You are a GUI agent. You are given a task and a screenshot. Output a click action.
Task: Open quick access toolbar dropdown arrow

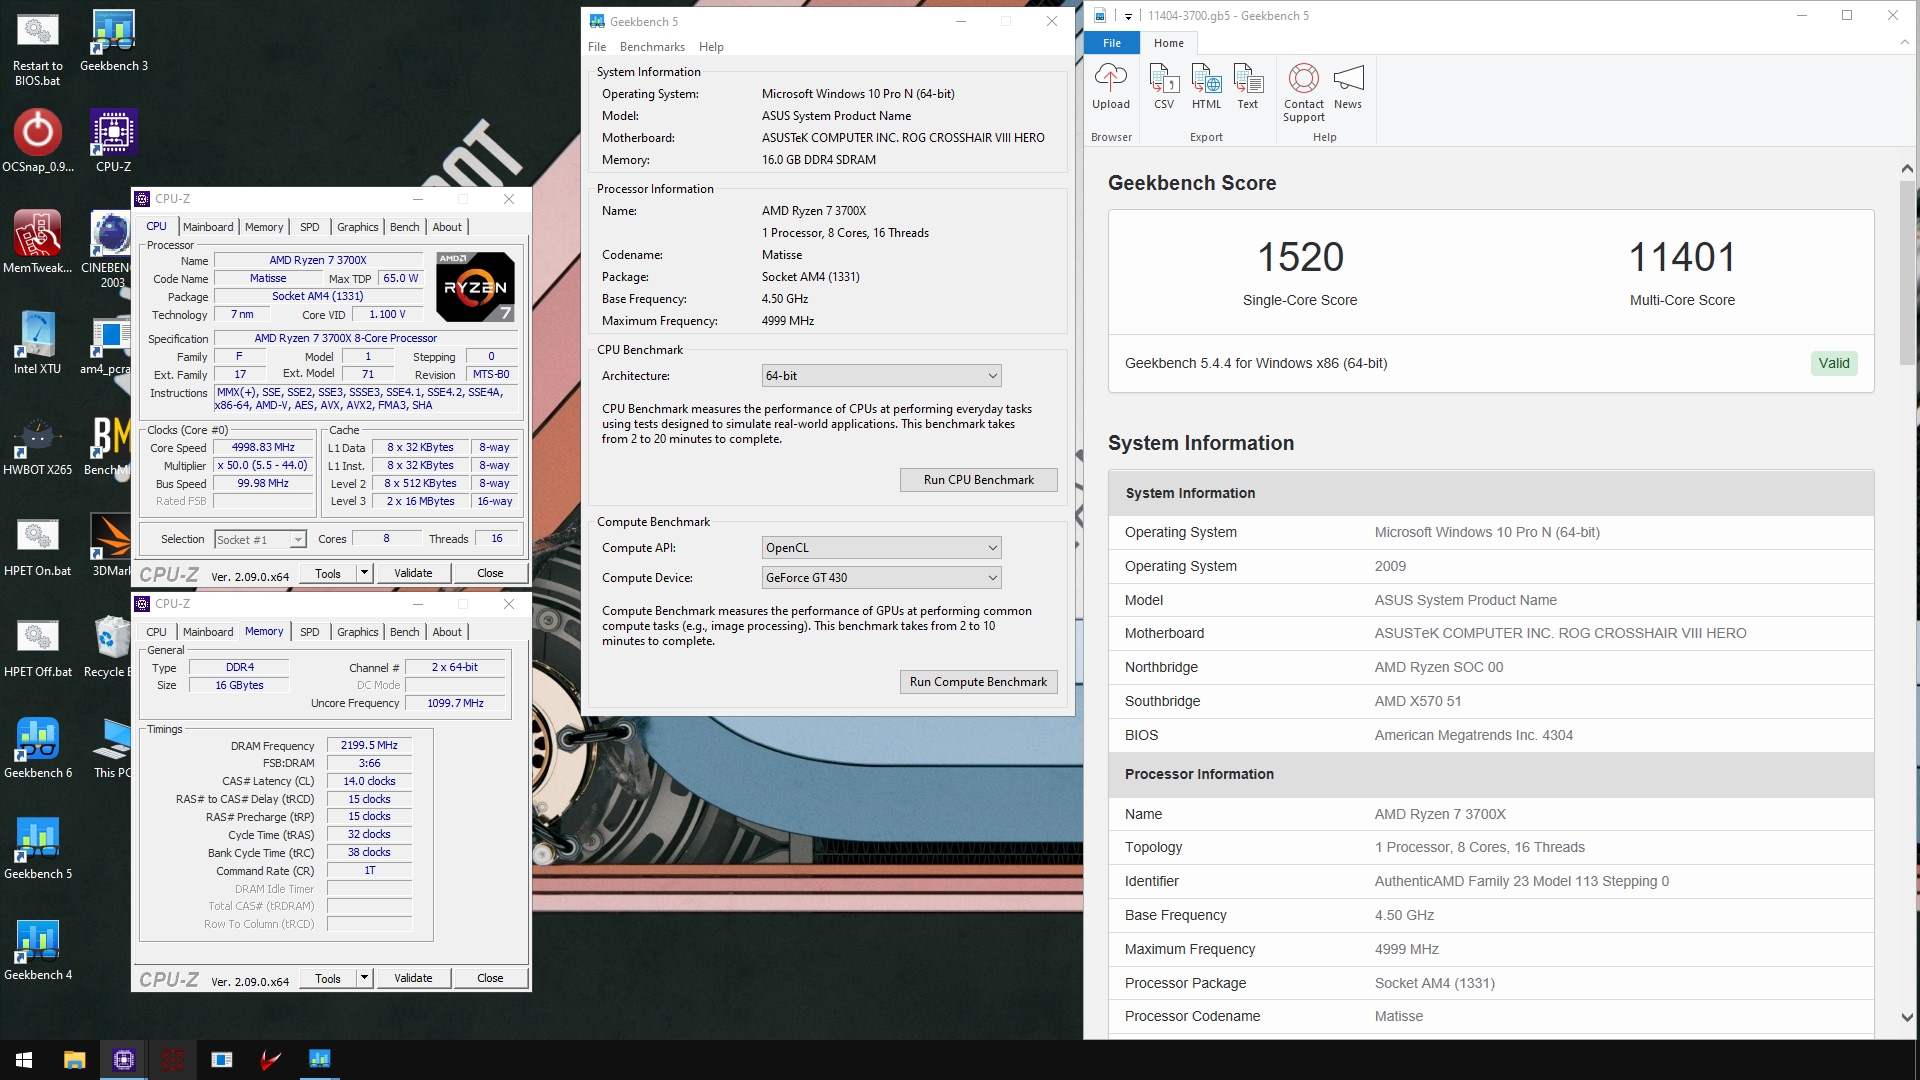pyautogui.click(x=1128, y=16)
